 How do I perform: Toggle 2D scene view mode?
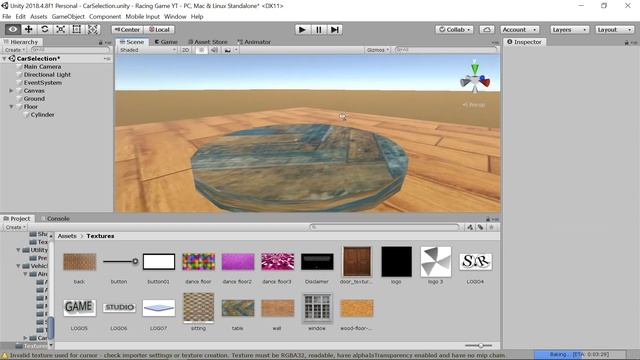[185, 50]
